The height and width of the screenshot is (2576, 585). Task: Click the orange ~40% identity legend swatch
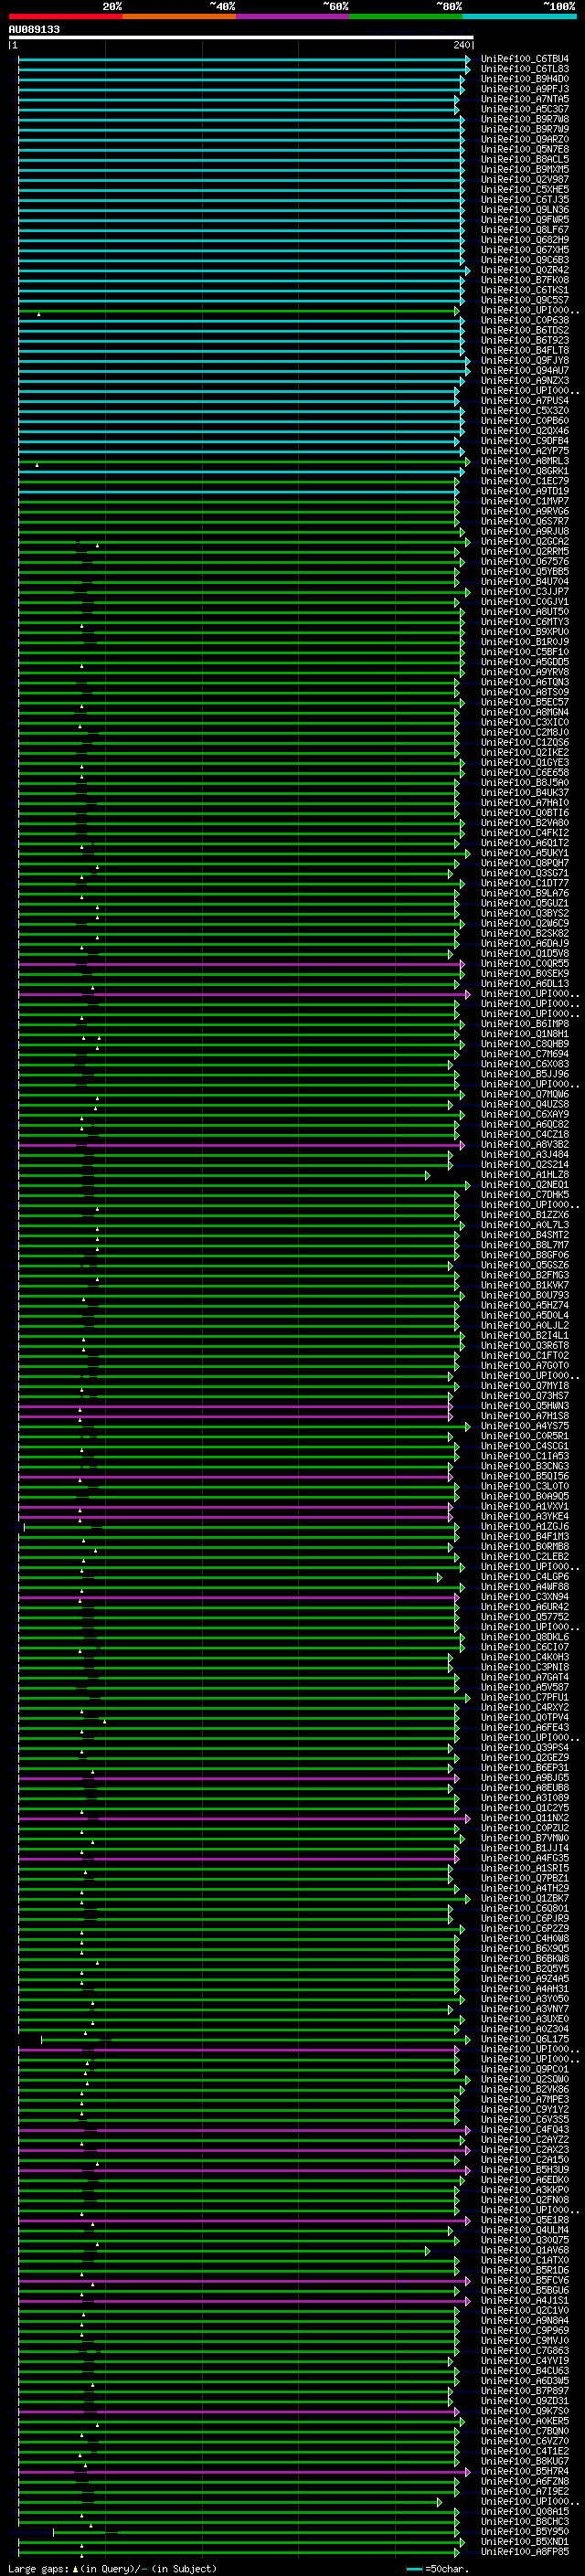coord(179,16)
